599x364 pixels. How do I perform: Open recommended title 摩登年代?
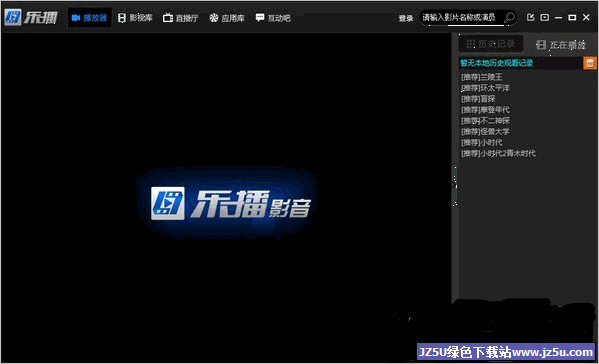(x=485, y=110)
